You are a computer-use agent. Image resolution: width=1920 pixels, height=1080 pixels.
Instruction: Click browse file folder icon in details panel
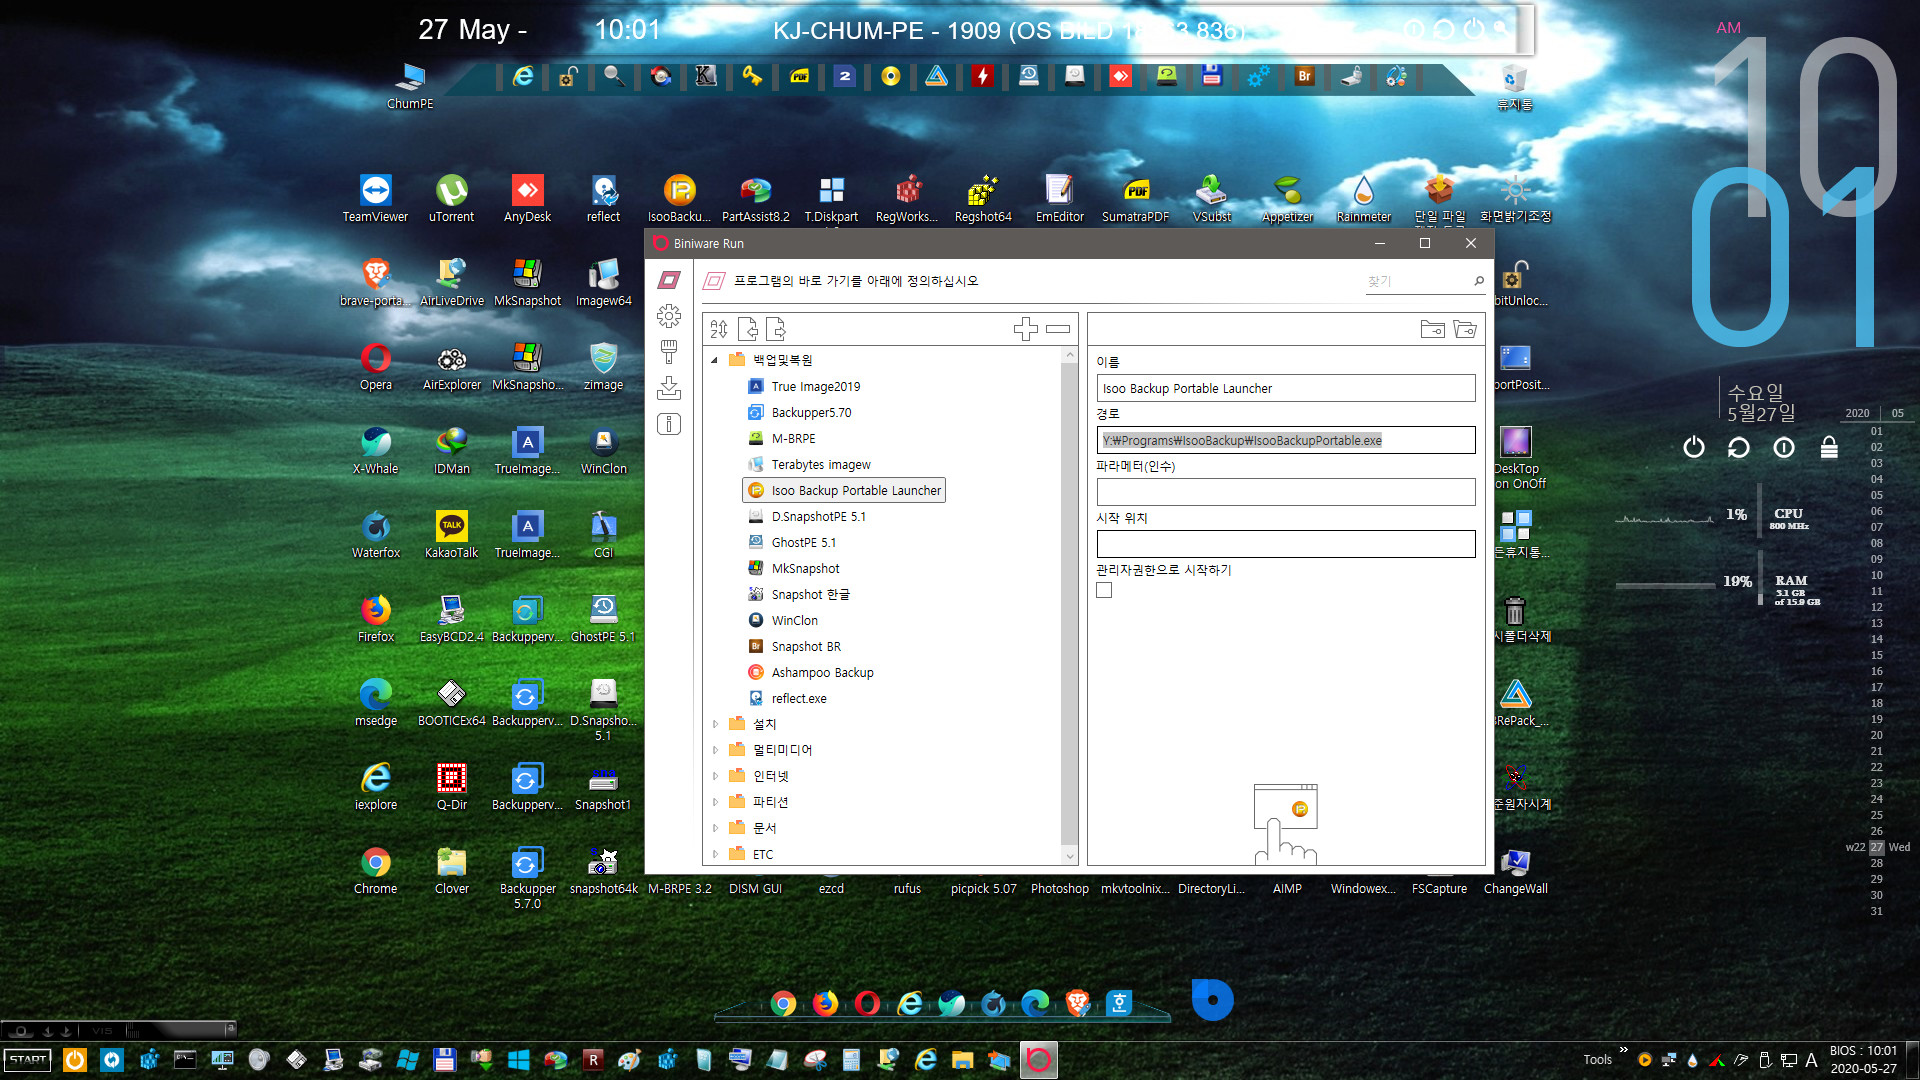click(1433, 329)
